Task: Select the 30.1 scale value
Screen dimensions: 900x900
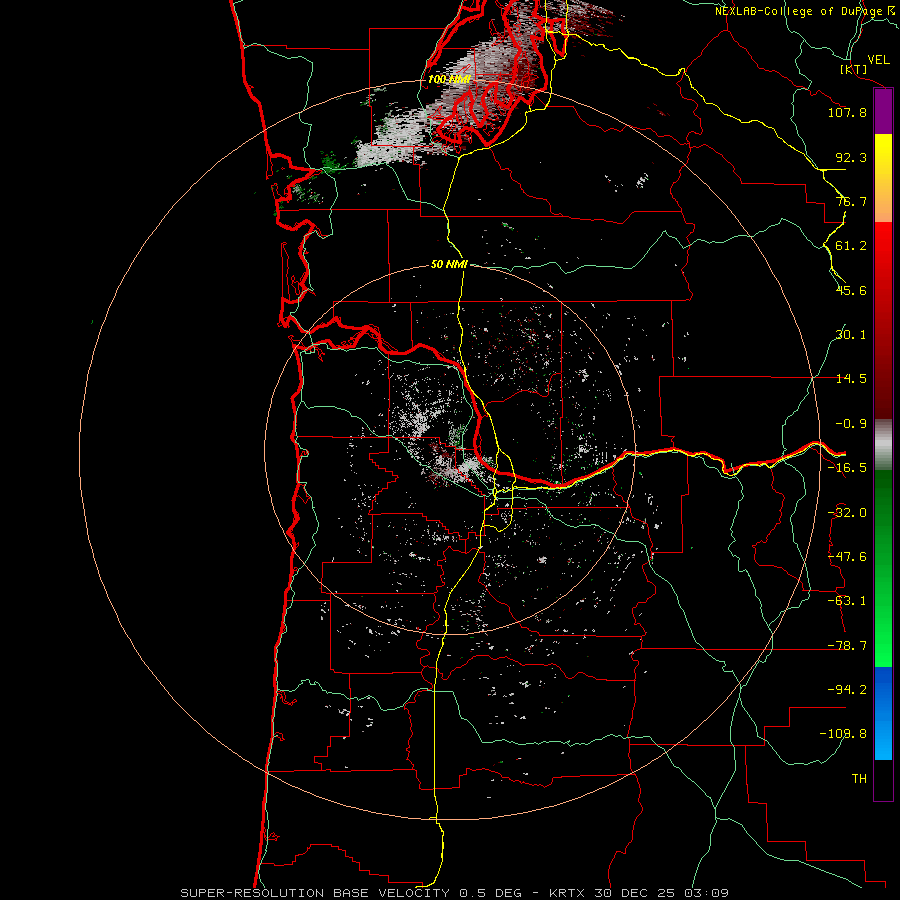Action: (x=851, y=335)
